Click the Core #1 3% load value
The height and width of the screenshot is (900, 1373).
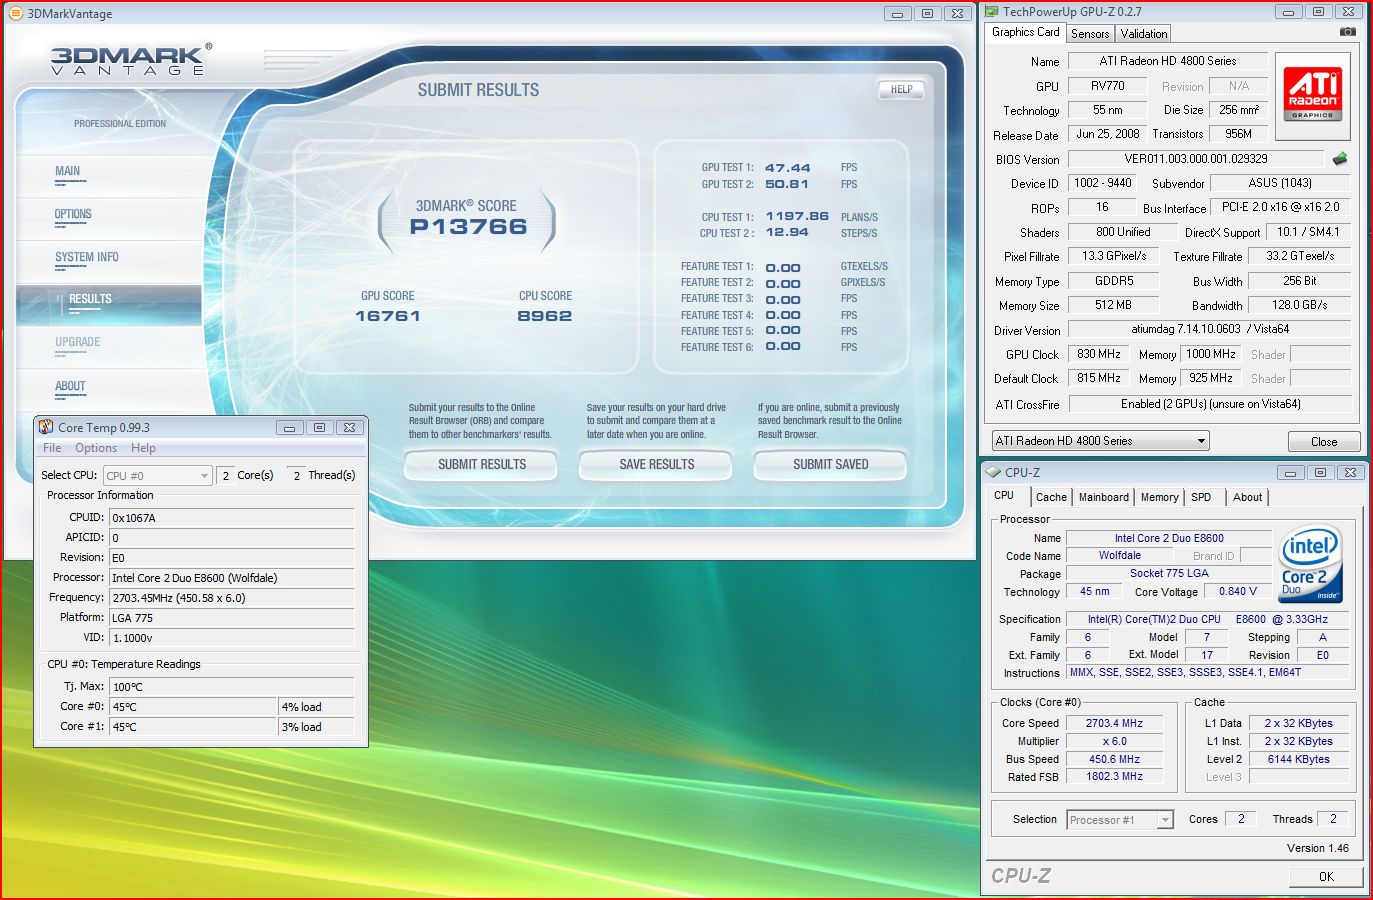point(316,727)
